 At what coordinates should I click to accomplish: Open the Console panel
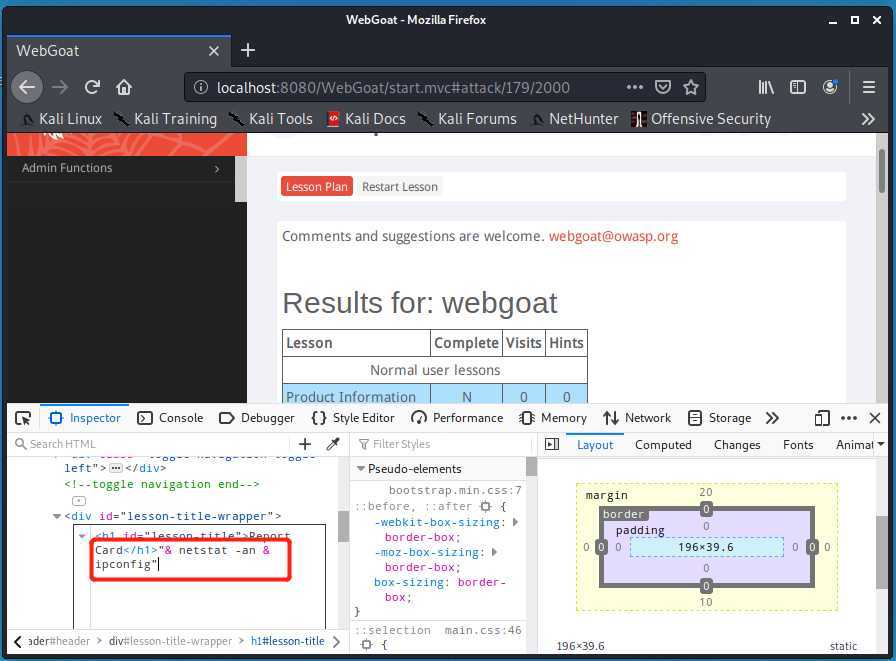click(x=170, y=418)
